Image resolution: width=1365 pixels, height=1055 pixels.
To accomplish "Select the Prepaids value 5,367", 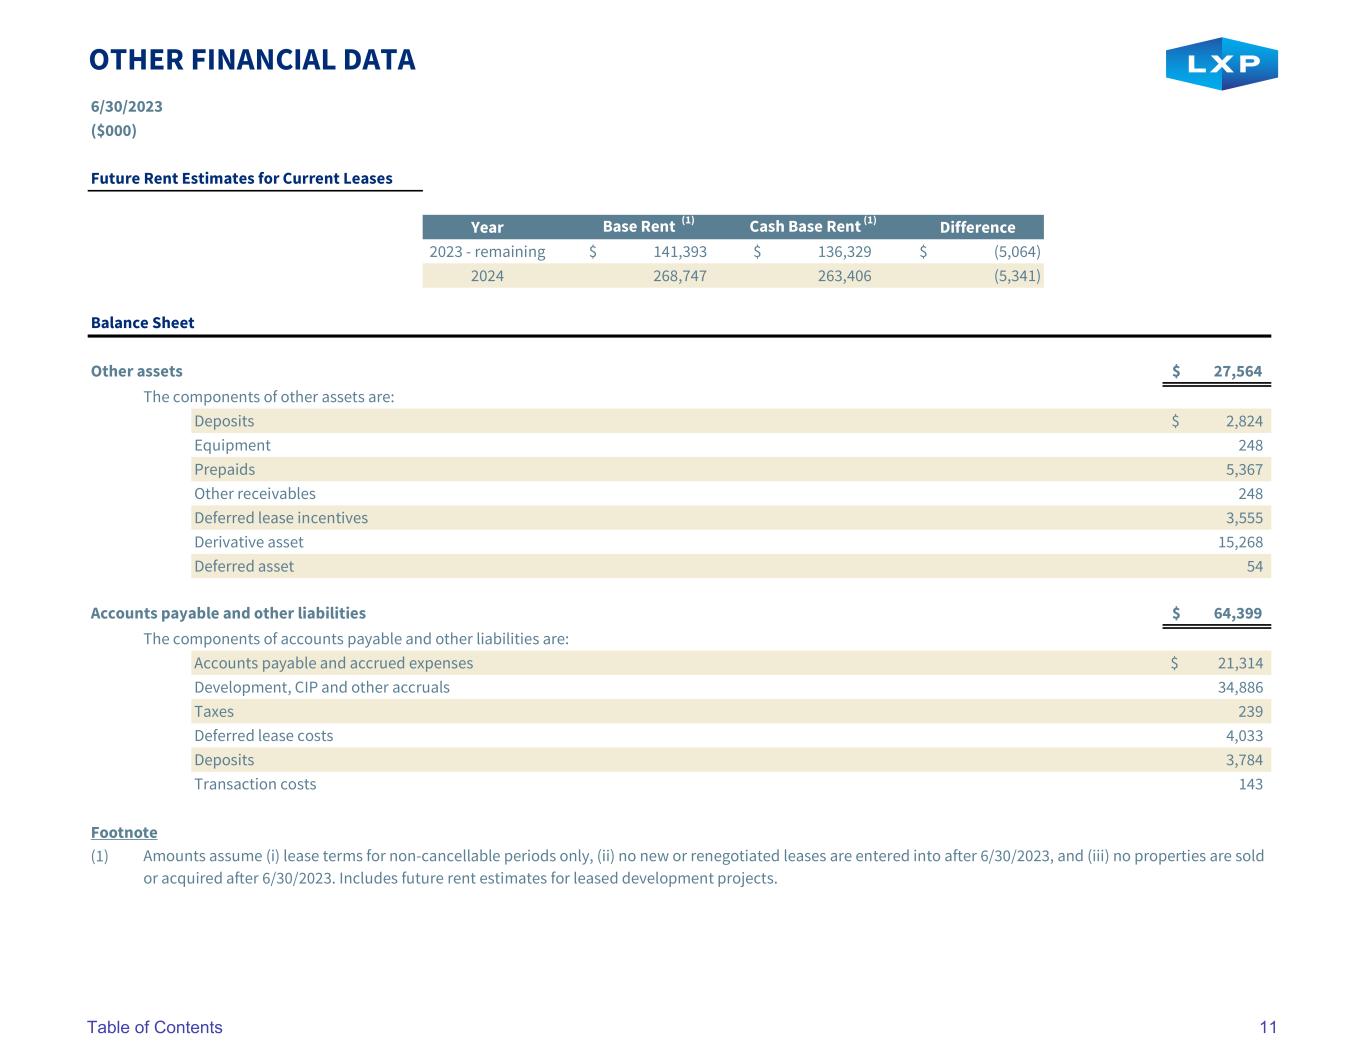I will 1244,469.
